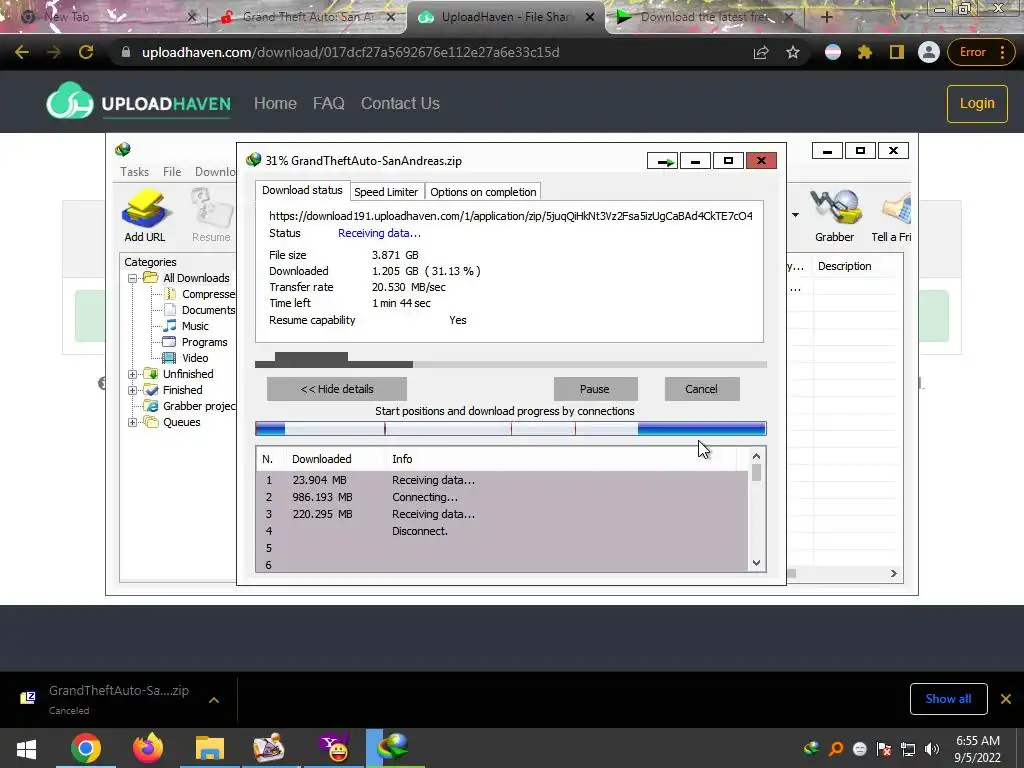Click the Resume toolbar icon
1024x768 pixels.
(211, 216)
